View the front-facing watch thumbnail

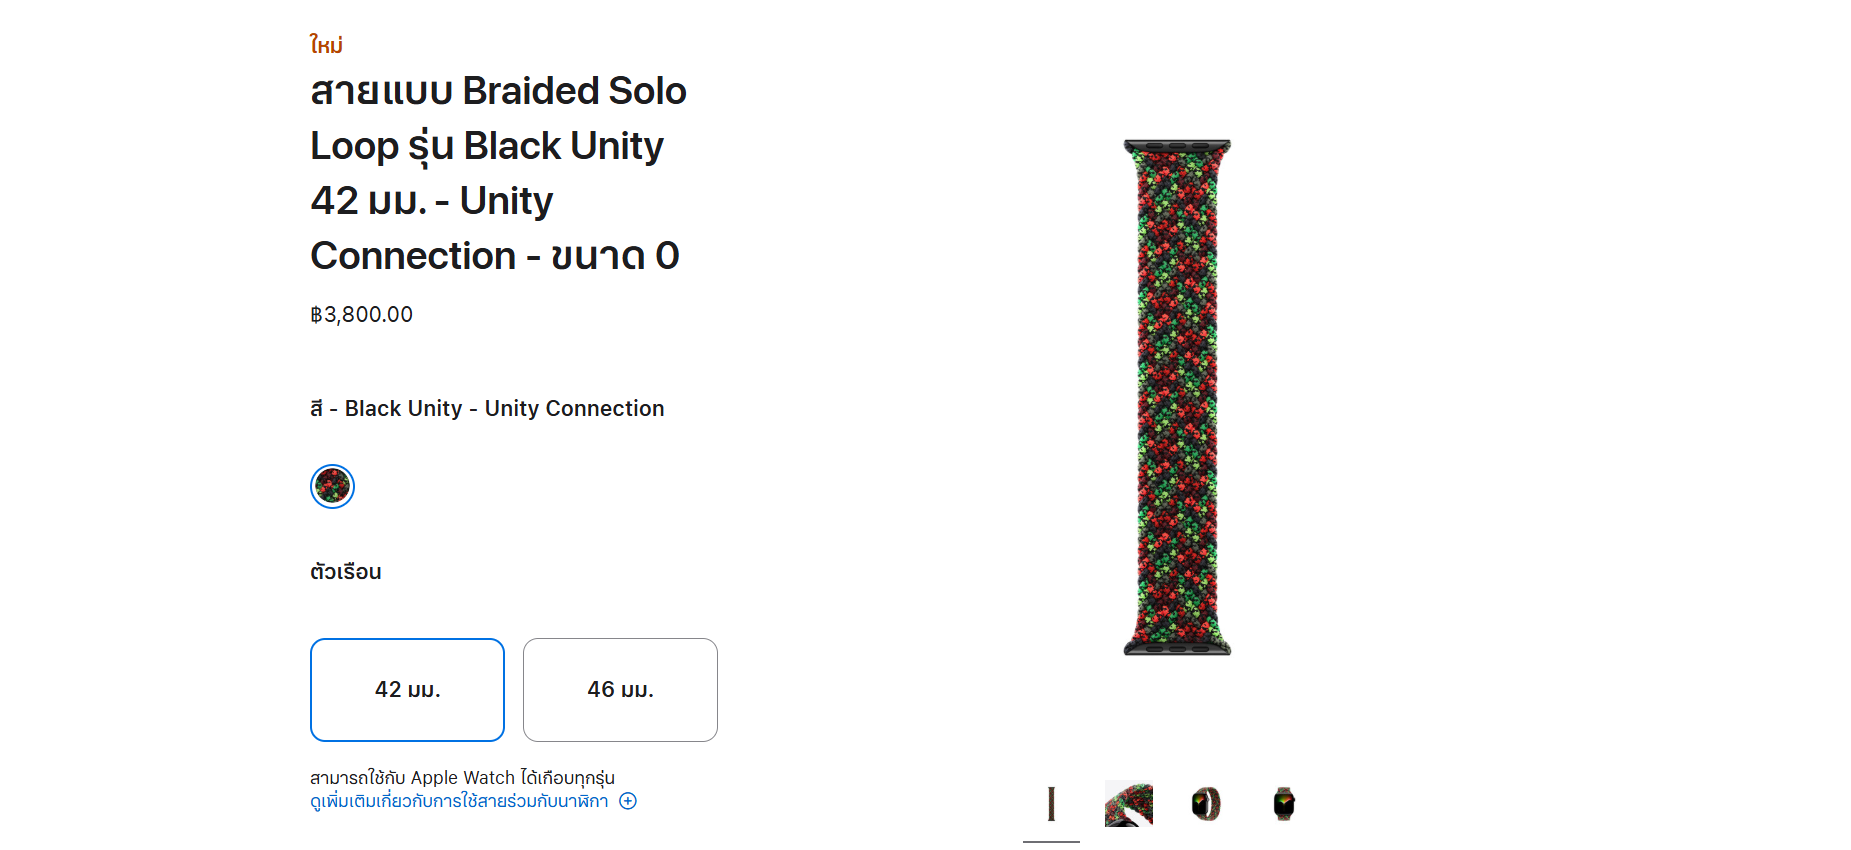tap(1284, 804)
